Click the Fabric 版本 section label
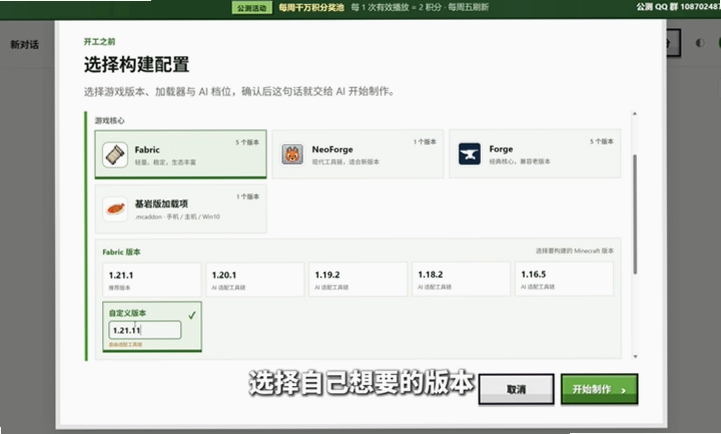Screen dimensions: 721x434 pyautogui.click(x=121, y=252)
